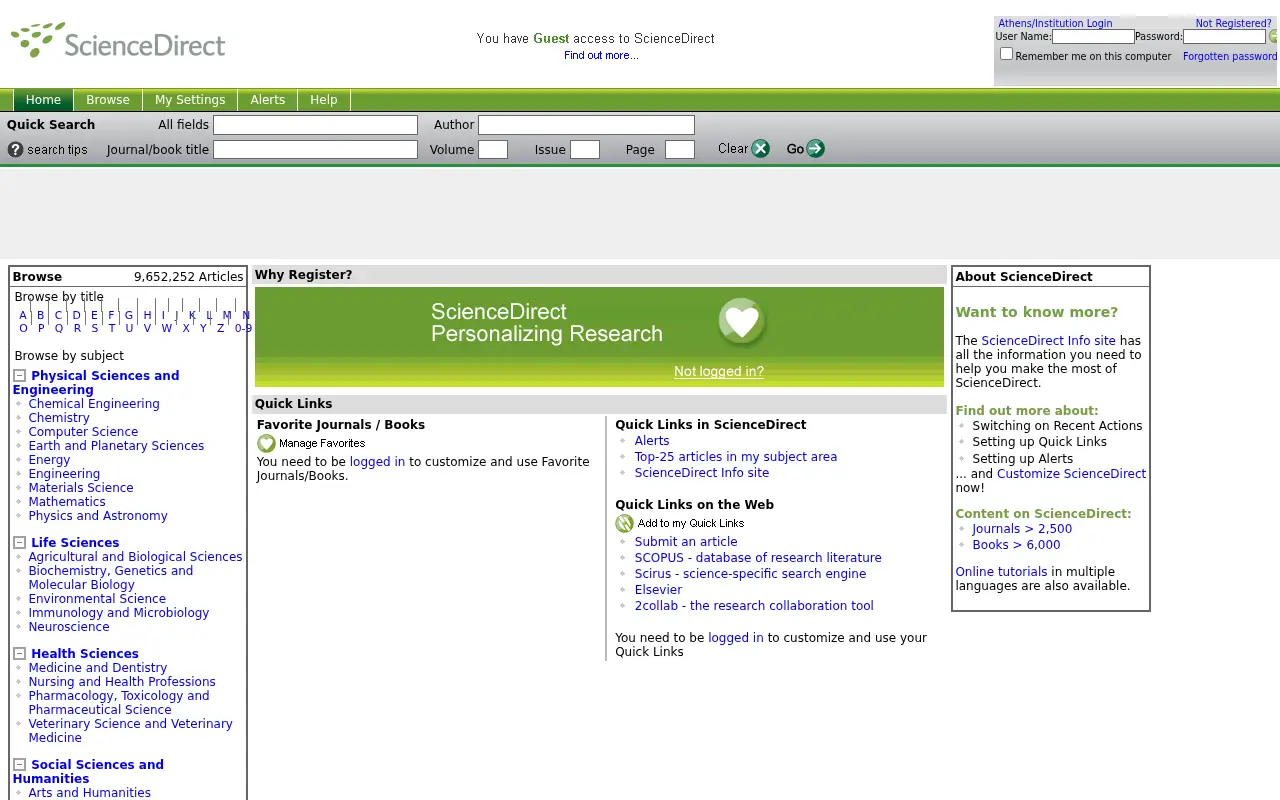This screenshot has width=1280, height=800.
Task: Go to the Home tab
Action: pos(43,100)
